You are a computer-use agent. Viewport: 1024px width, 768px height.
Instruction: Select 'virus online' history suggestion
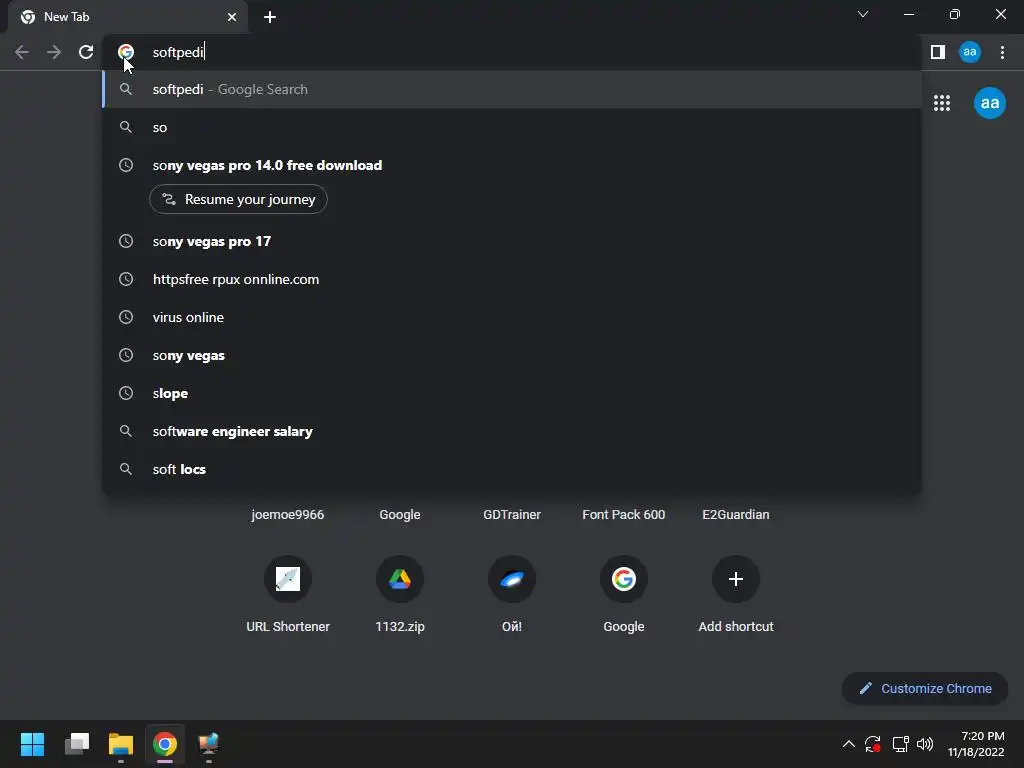[512, 317]
